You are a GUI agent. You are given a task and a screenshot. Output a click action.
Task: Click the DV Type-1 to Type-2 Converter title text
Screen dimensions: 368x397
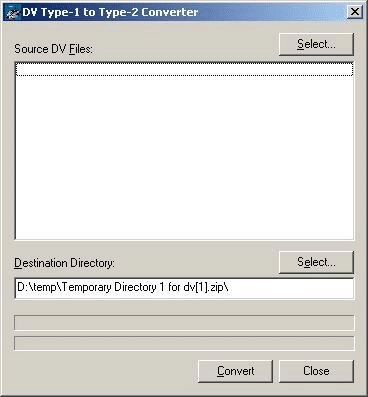click(x=110, y=12)
